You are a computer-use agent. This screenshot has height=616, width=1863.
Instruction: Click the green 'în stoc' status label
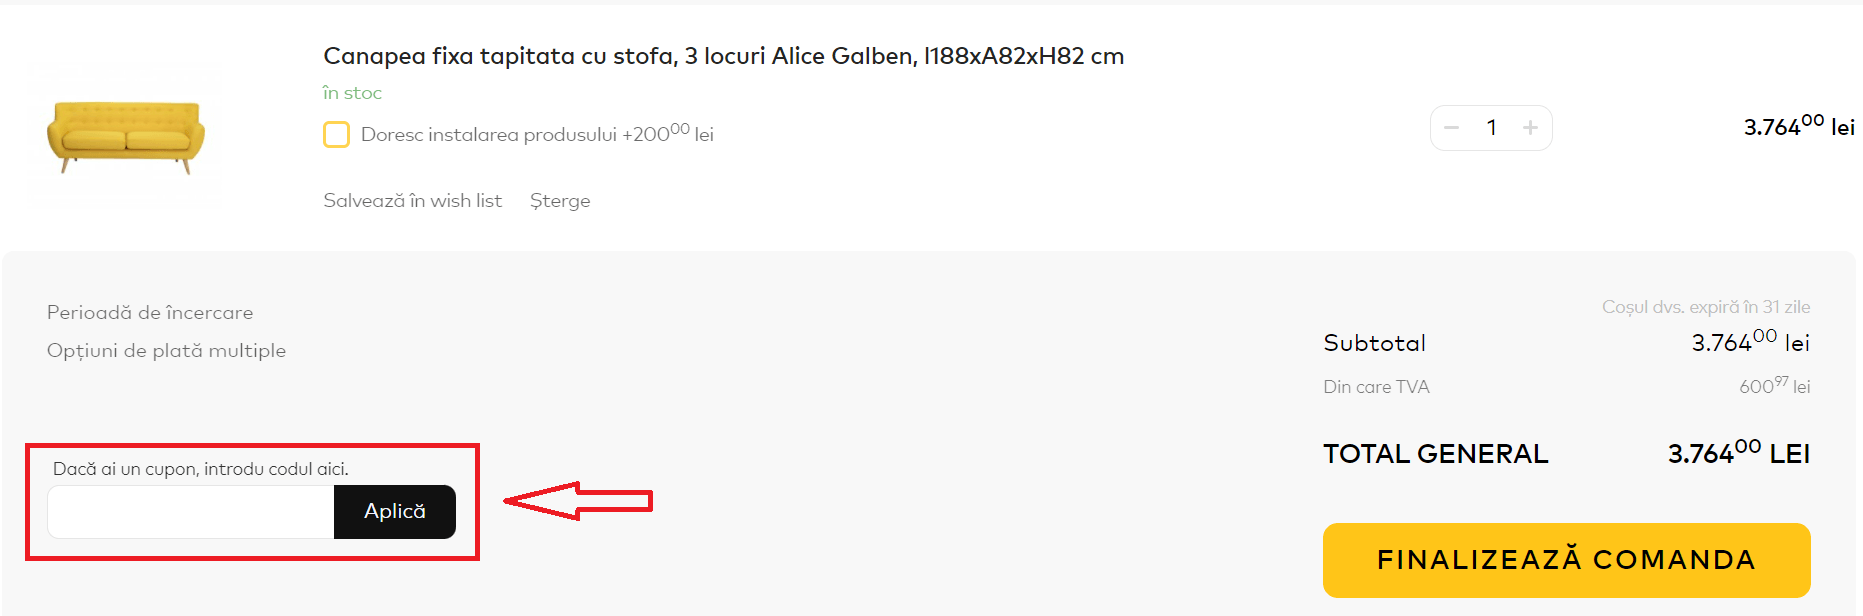coord(352,93)
